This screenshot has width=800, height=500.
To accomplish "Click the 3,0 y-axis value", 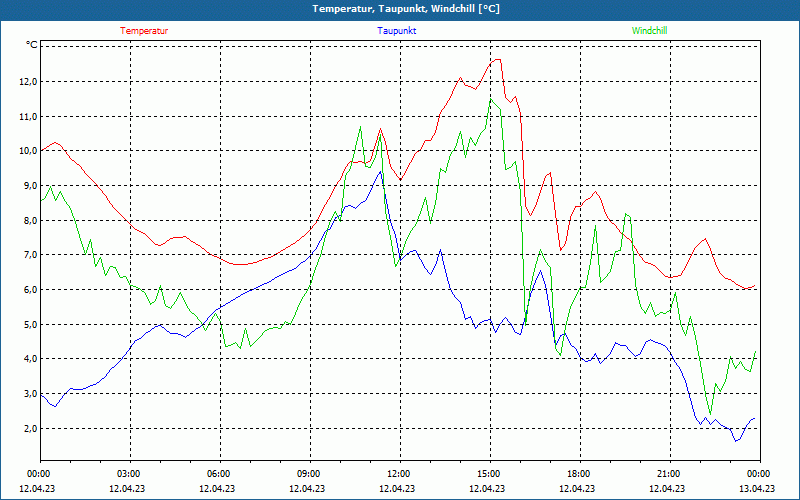I will click(x=30, y=394).
